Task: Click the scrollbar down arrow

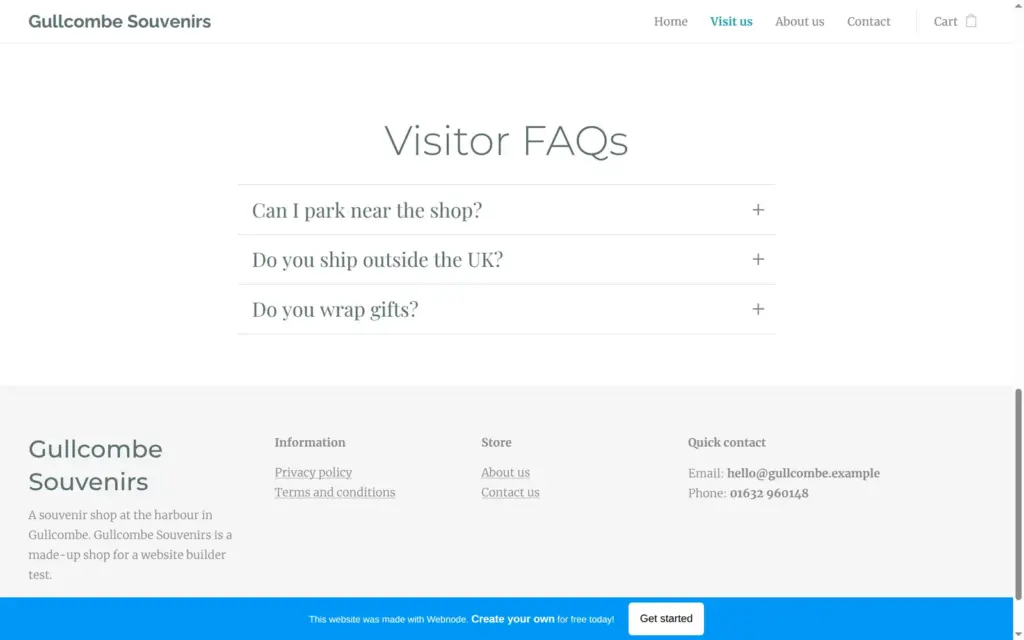Action: (1018, 635)
